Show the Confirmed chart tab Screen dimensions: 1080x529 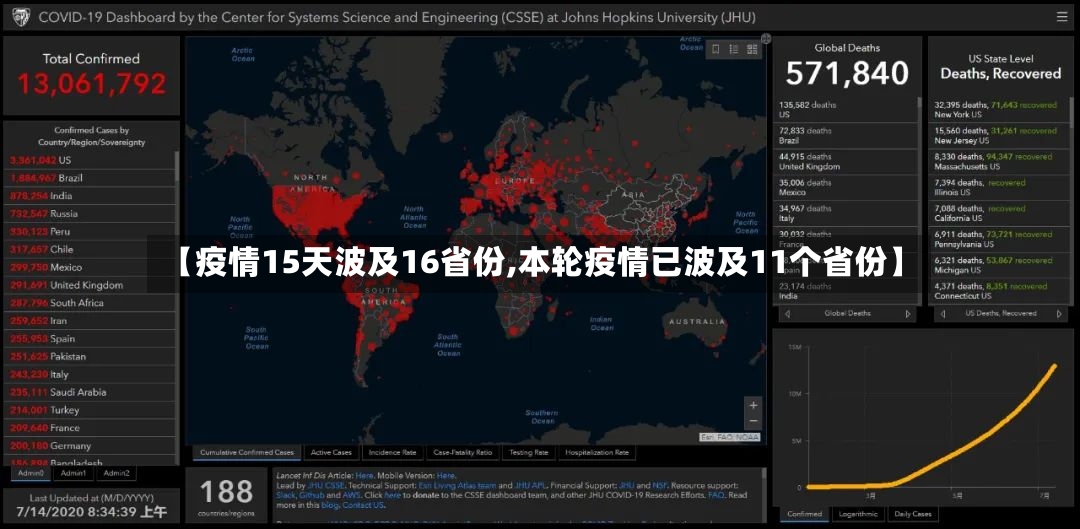pyautogui.click(x=804, y=515)
